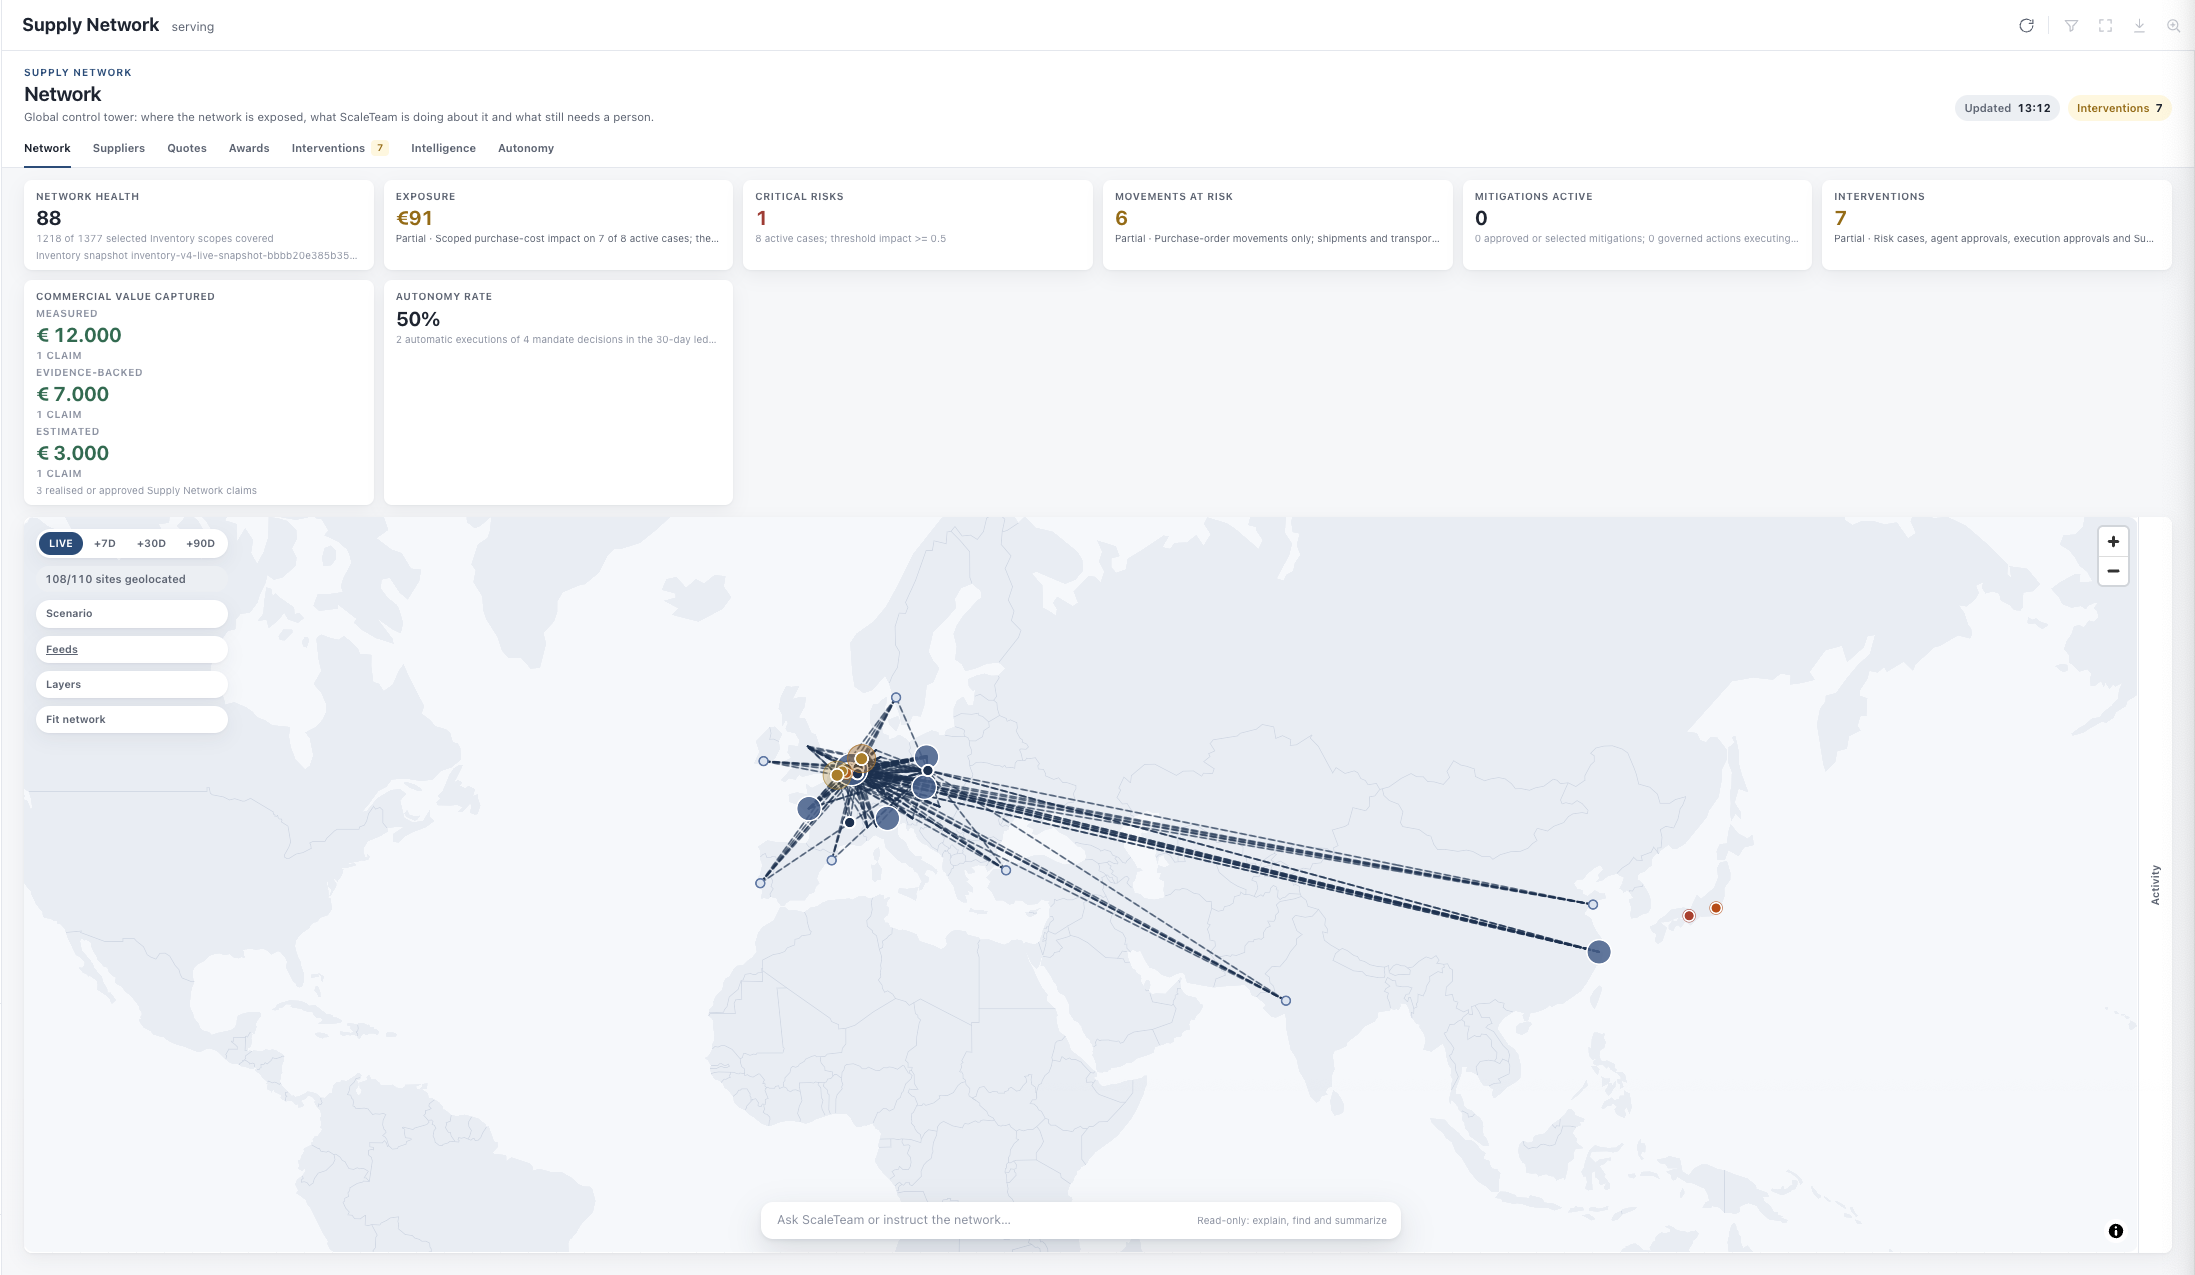2195x1275 pixels.
Task: Click the small node near Korea
Action: click(1593, 904)
